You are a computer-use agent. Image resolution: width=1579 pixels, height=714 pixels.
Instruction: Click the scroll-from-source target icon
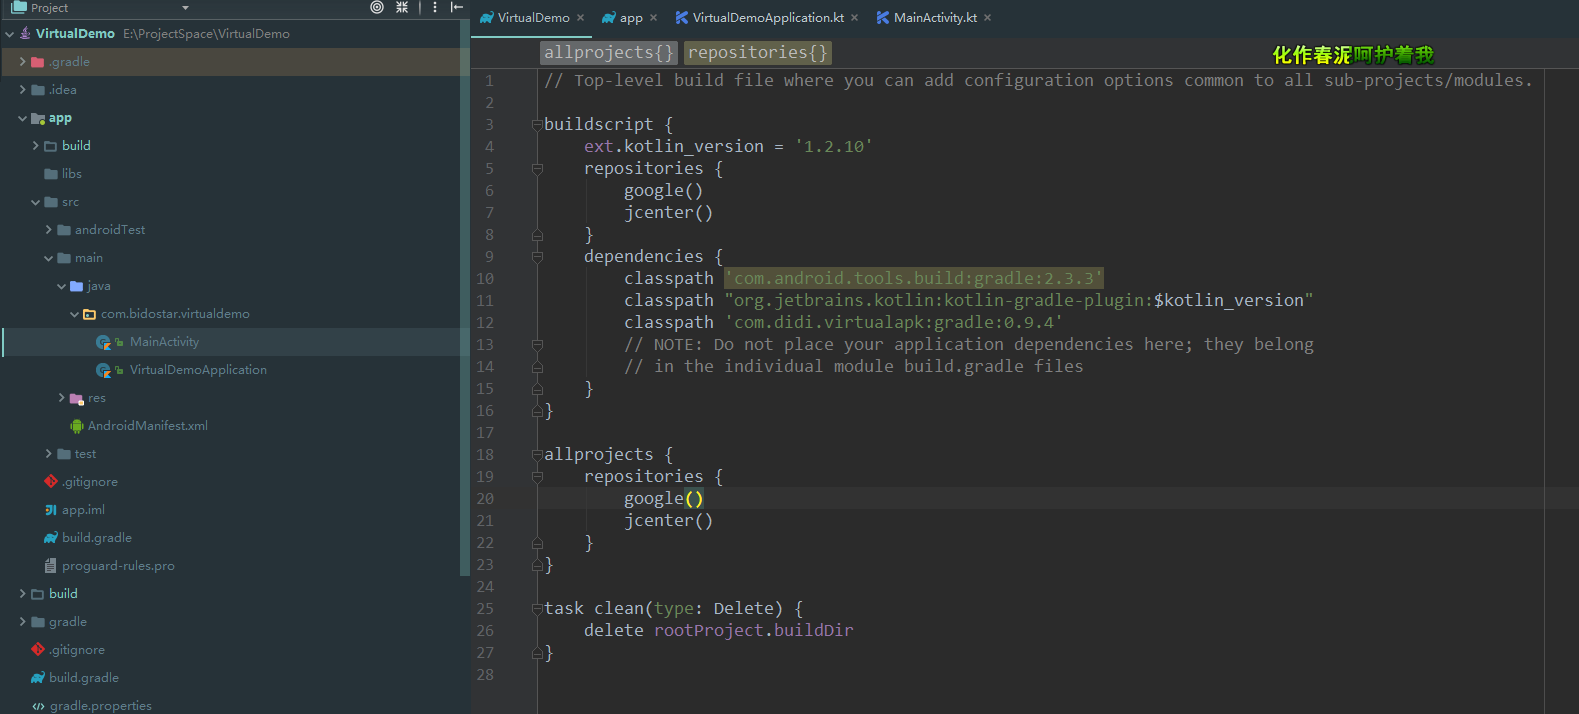(377, 7)
